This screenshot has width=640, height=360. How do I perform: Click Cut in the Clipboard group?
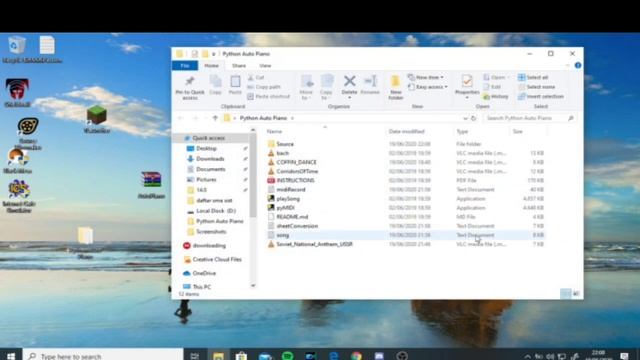coord(256,77)
